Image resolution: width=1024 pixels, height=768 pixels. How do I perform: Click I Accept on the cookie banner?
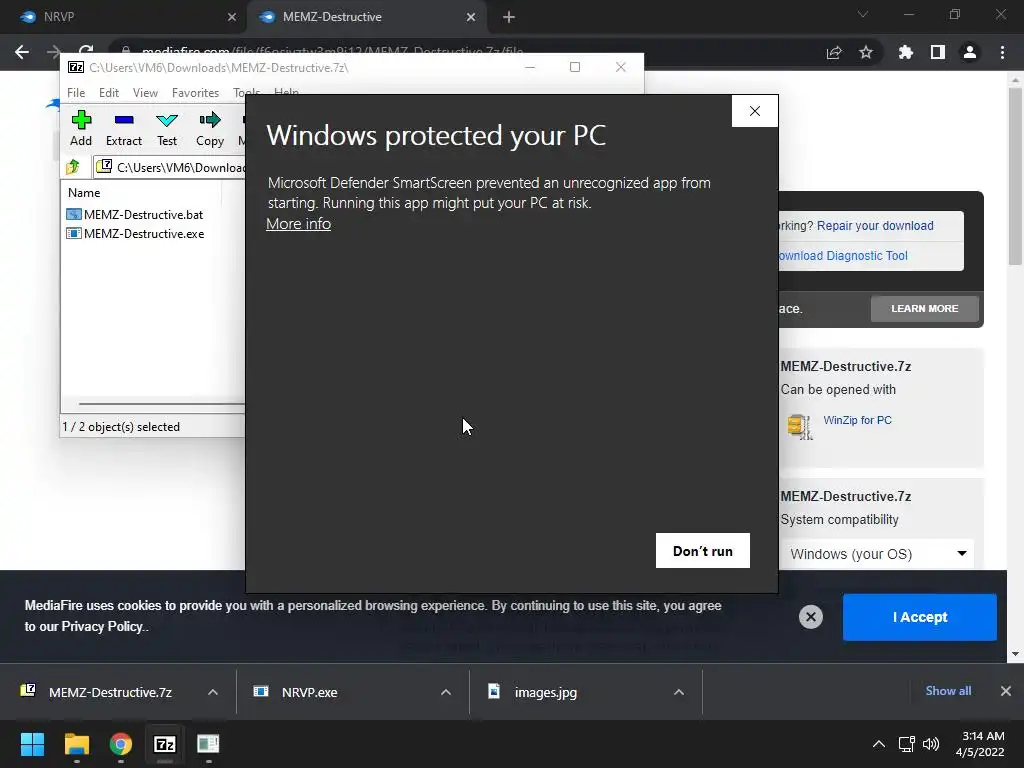(920, 616)
